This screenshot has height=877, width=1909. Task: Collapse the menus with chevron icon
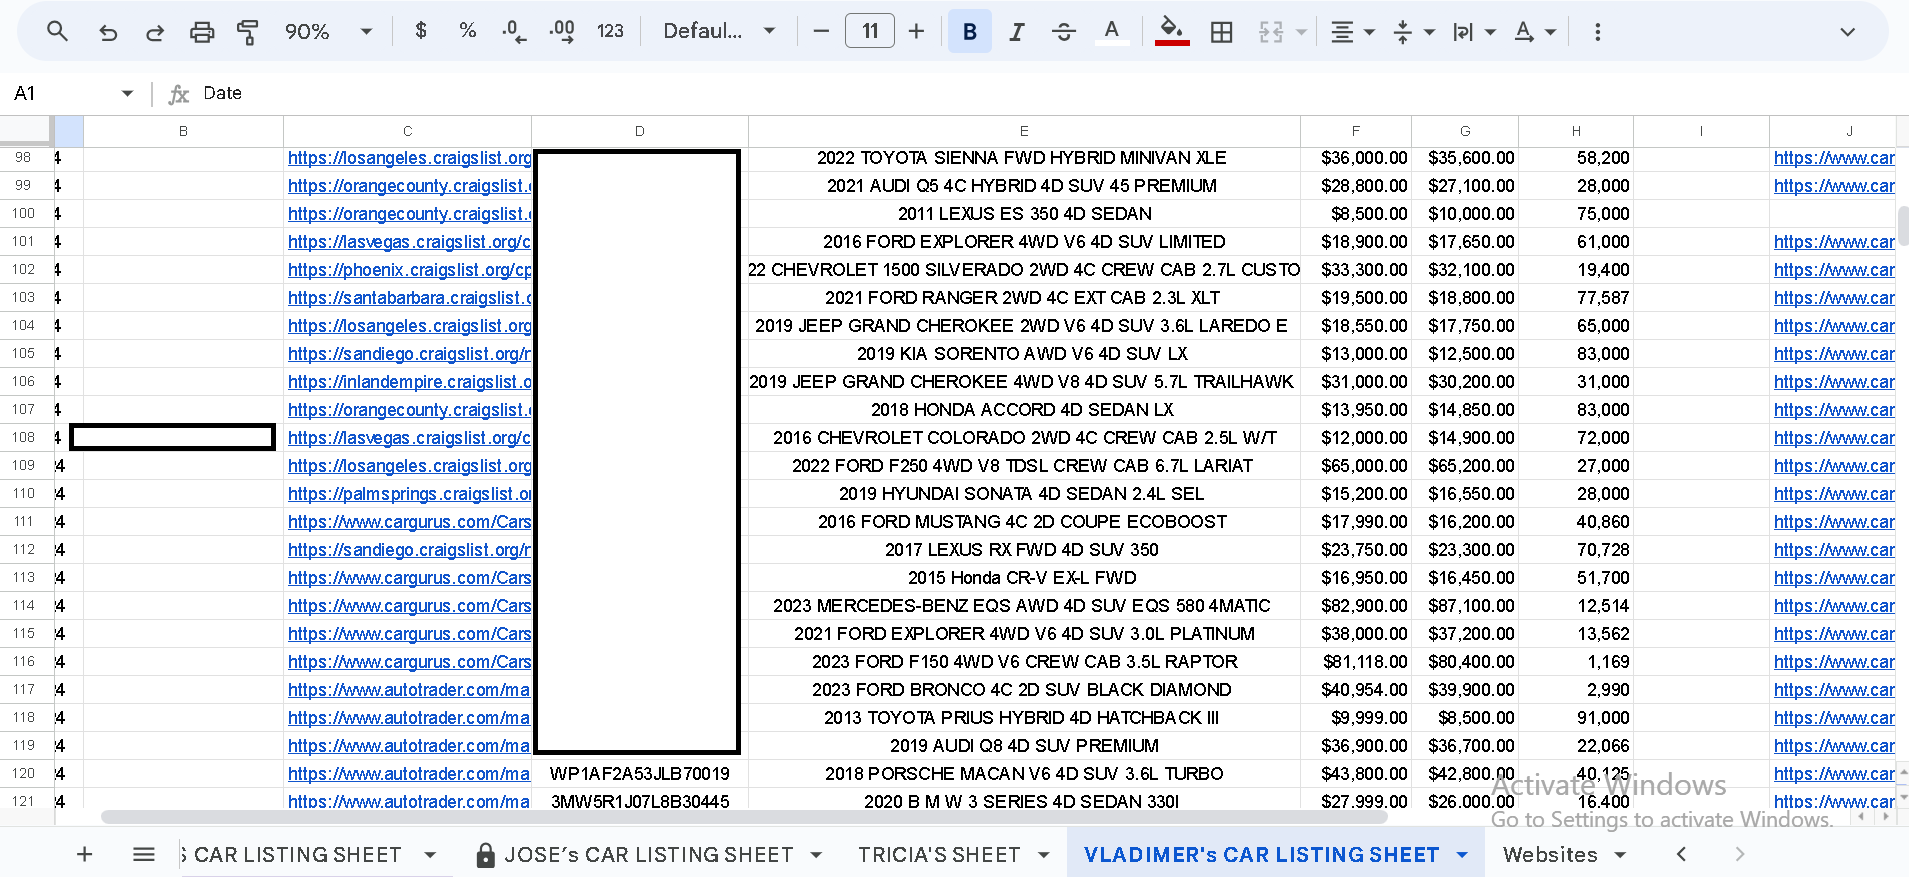tap(1847, 32)
